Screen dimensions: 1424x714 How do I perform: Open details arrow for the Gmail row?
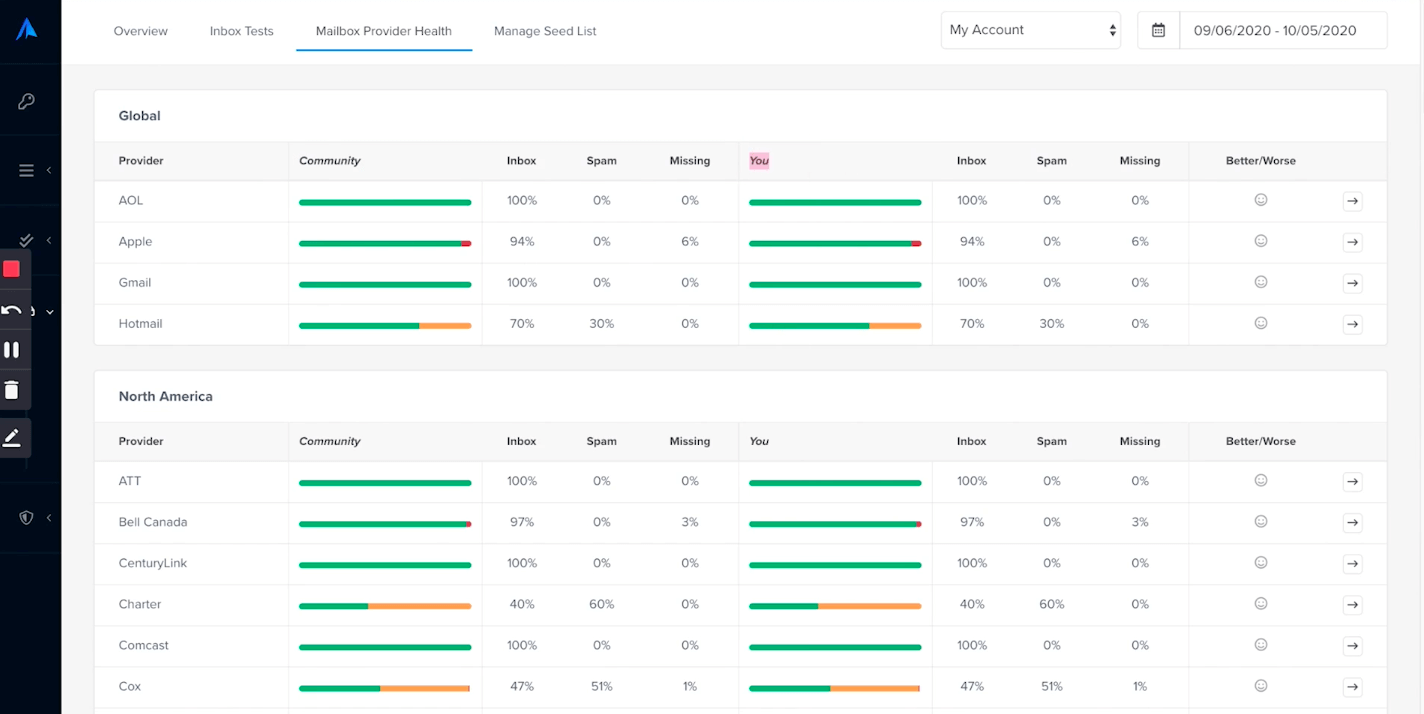point(1352,283)
